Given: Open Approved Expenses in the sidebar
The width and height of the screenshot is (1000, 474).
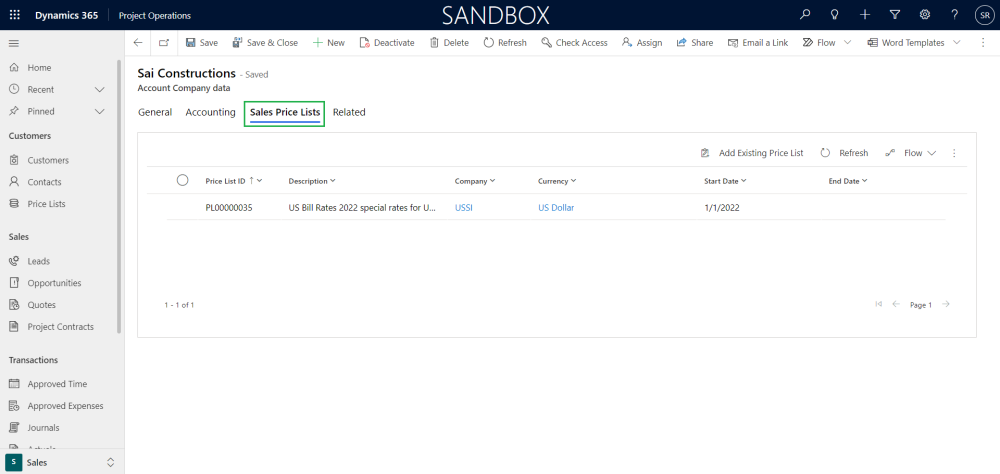Looking at the screenshot, I should [x=65, y=406].
